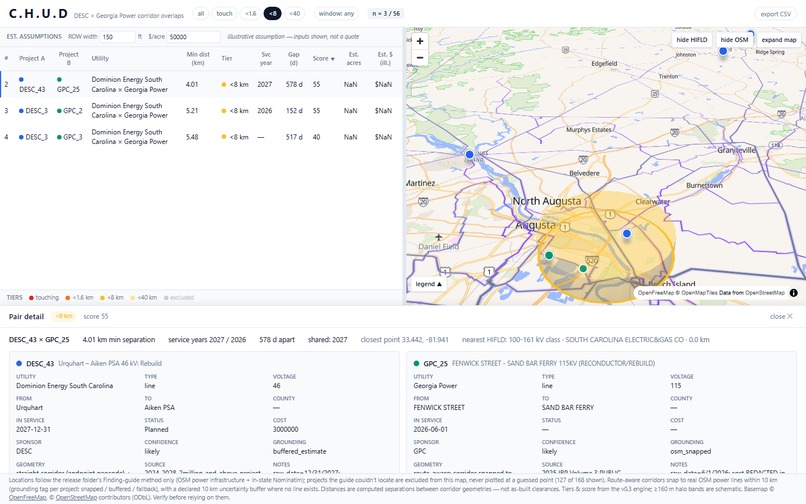Toggle 'hide HIFLD' layer
Viewport: 806px width, 504px height.
692,40
